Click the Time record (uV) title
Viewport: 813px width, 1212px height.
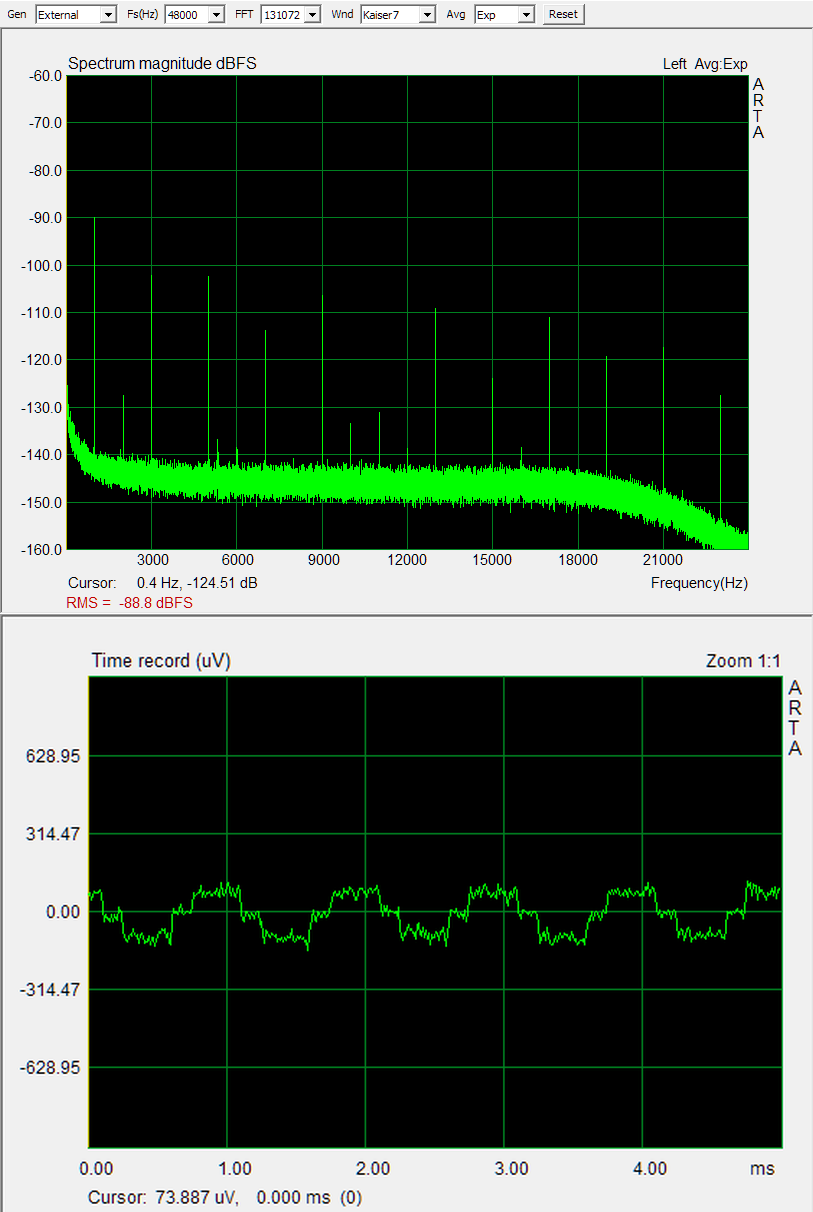161,661
